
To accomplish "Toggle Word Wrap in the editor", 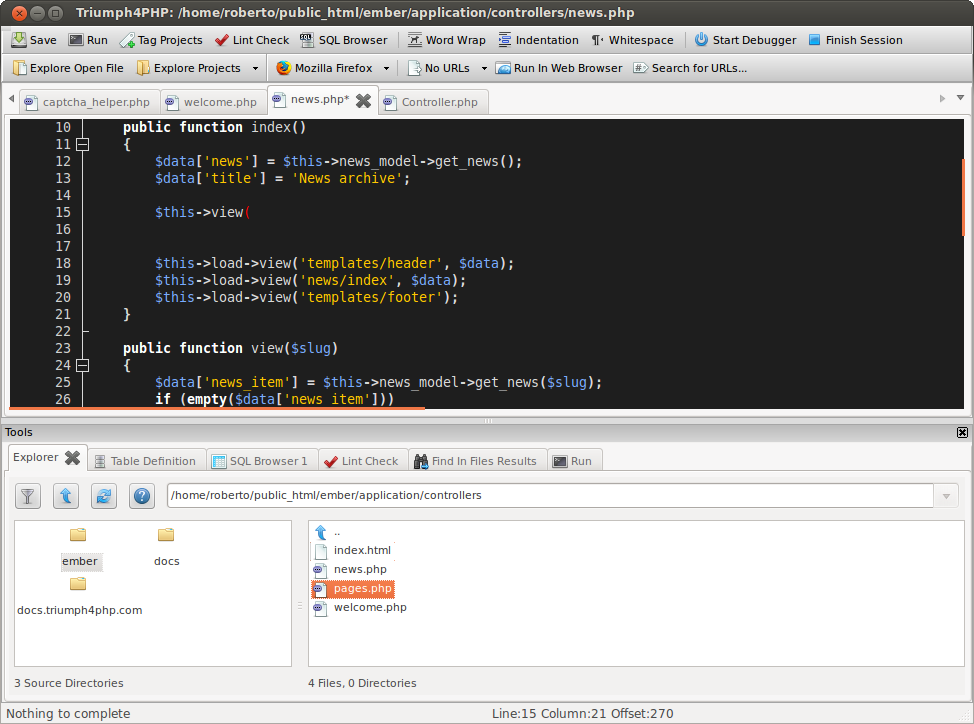I will coord(446,40).
